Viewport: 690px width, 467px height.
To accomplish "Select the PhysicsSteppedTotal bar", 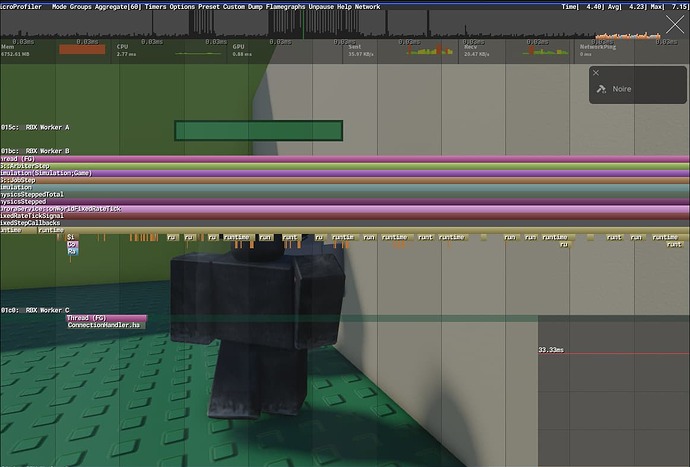I will click(x=345, y=194).
